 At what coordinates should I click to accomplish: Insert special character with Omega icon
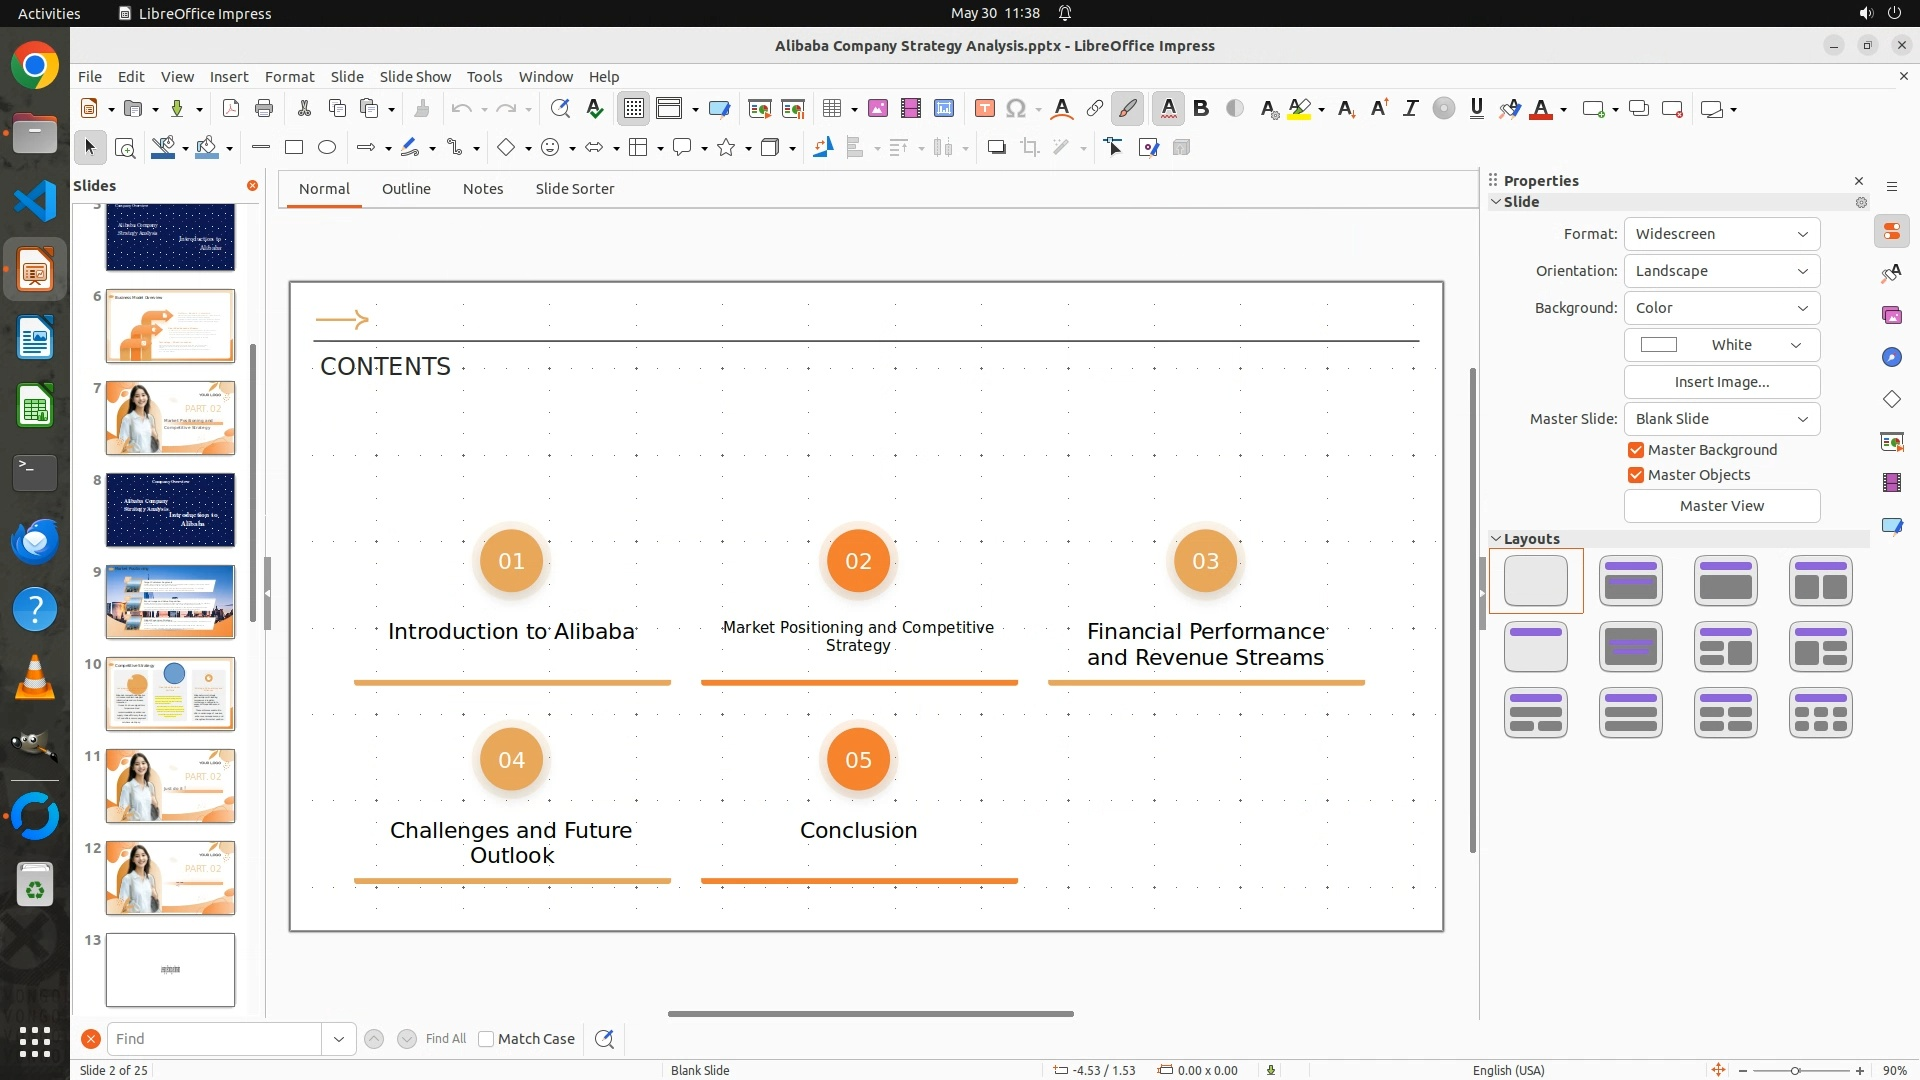pyautogui.click(x=1016, y=109)
